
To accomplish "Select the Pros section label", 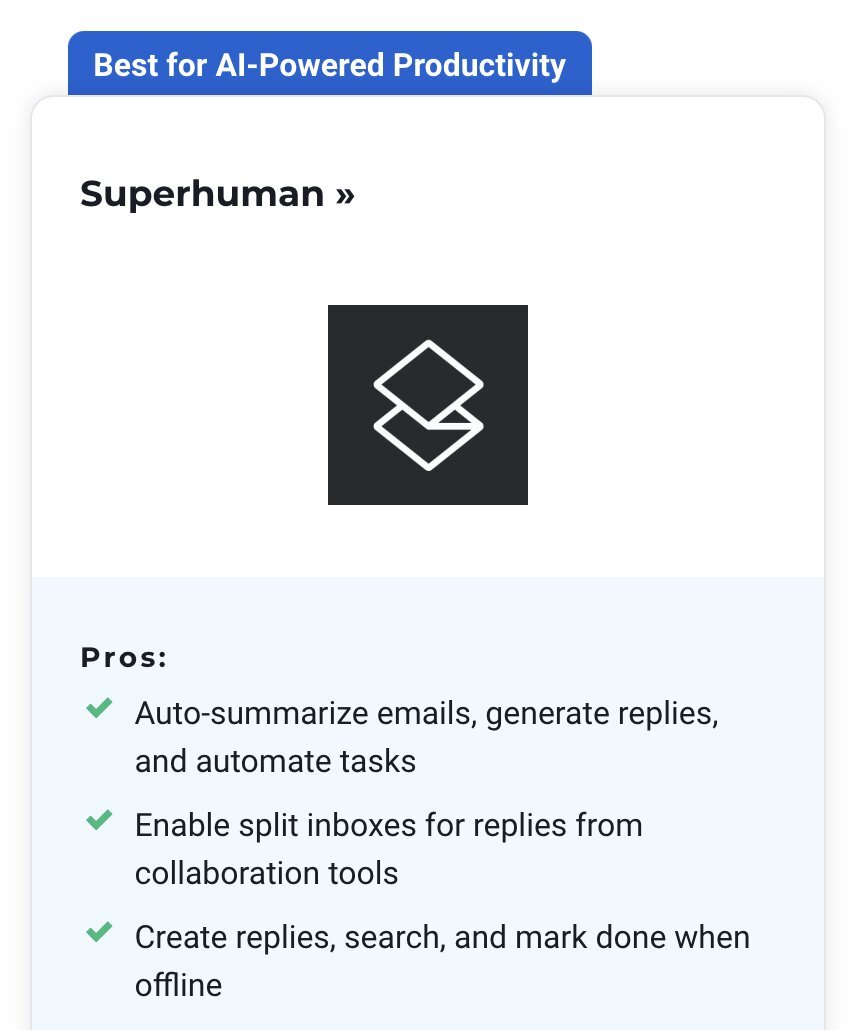I will [x=124, y=657].
